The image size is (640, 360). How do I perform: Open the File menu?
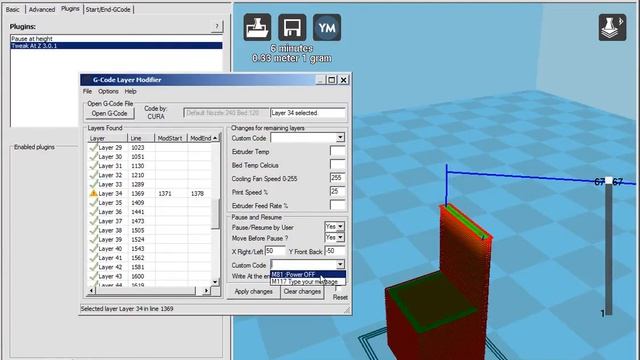(x=87, y=91)
